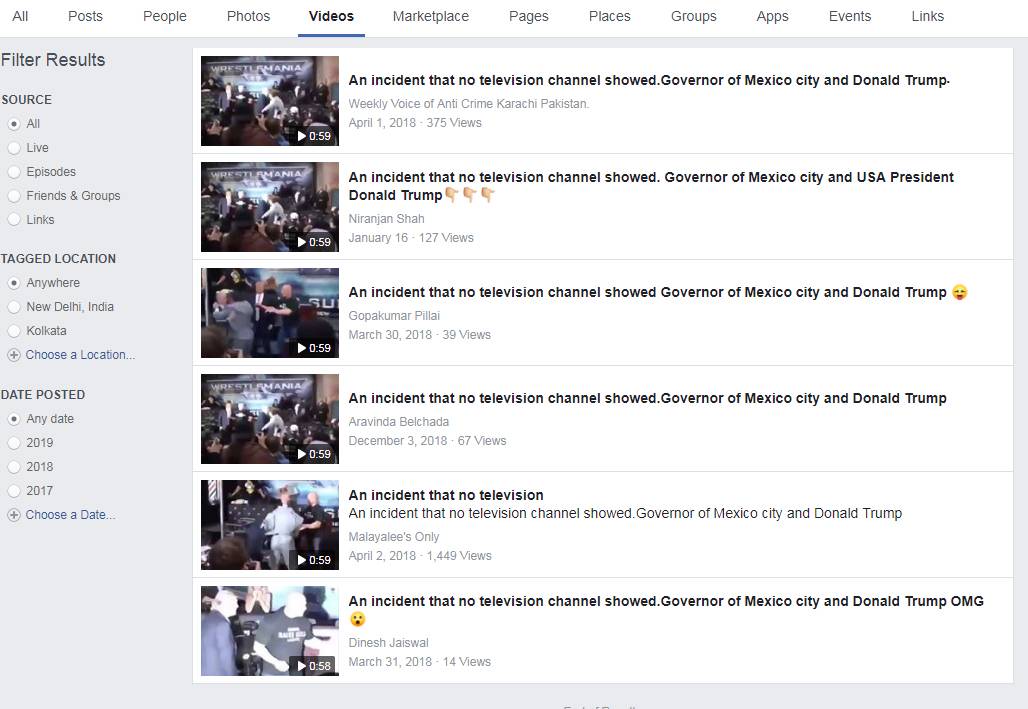Screen dimensions: 1028x709
Task: Play Gopakumar Pillai's video thumbnail
Action: (269, 313)
